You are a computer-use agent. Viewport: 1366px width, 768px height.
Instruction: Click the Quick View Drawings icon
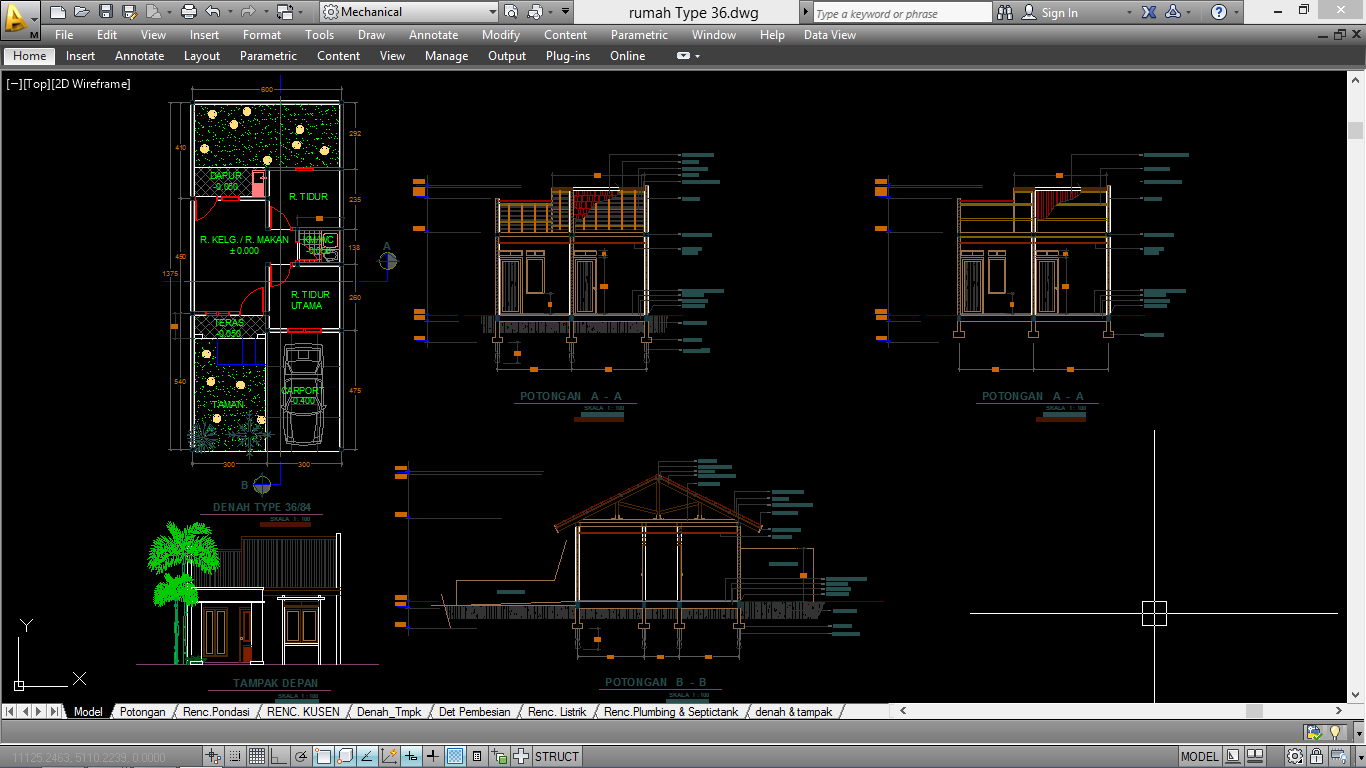tap(1254, 757)
